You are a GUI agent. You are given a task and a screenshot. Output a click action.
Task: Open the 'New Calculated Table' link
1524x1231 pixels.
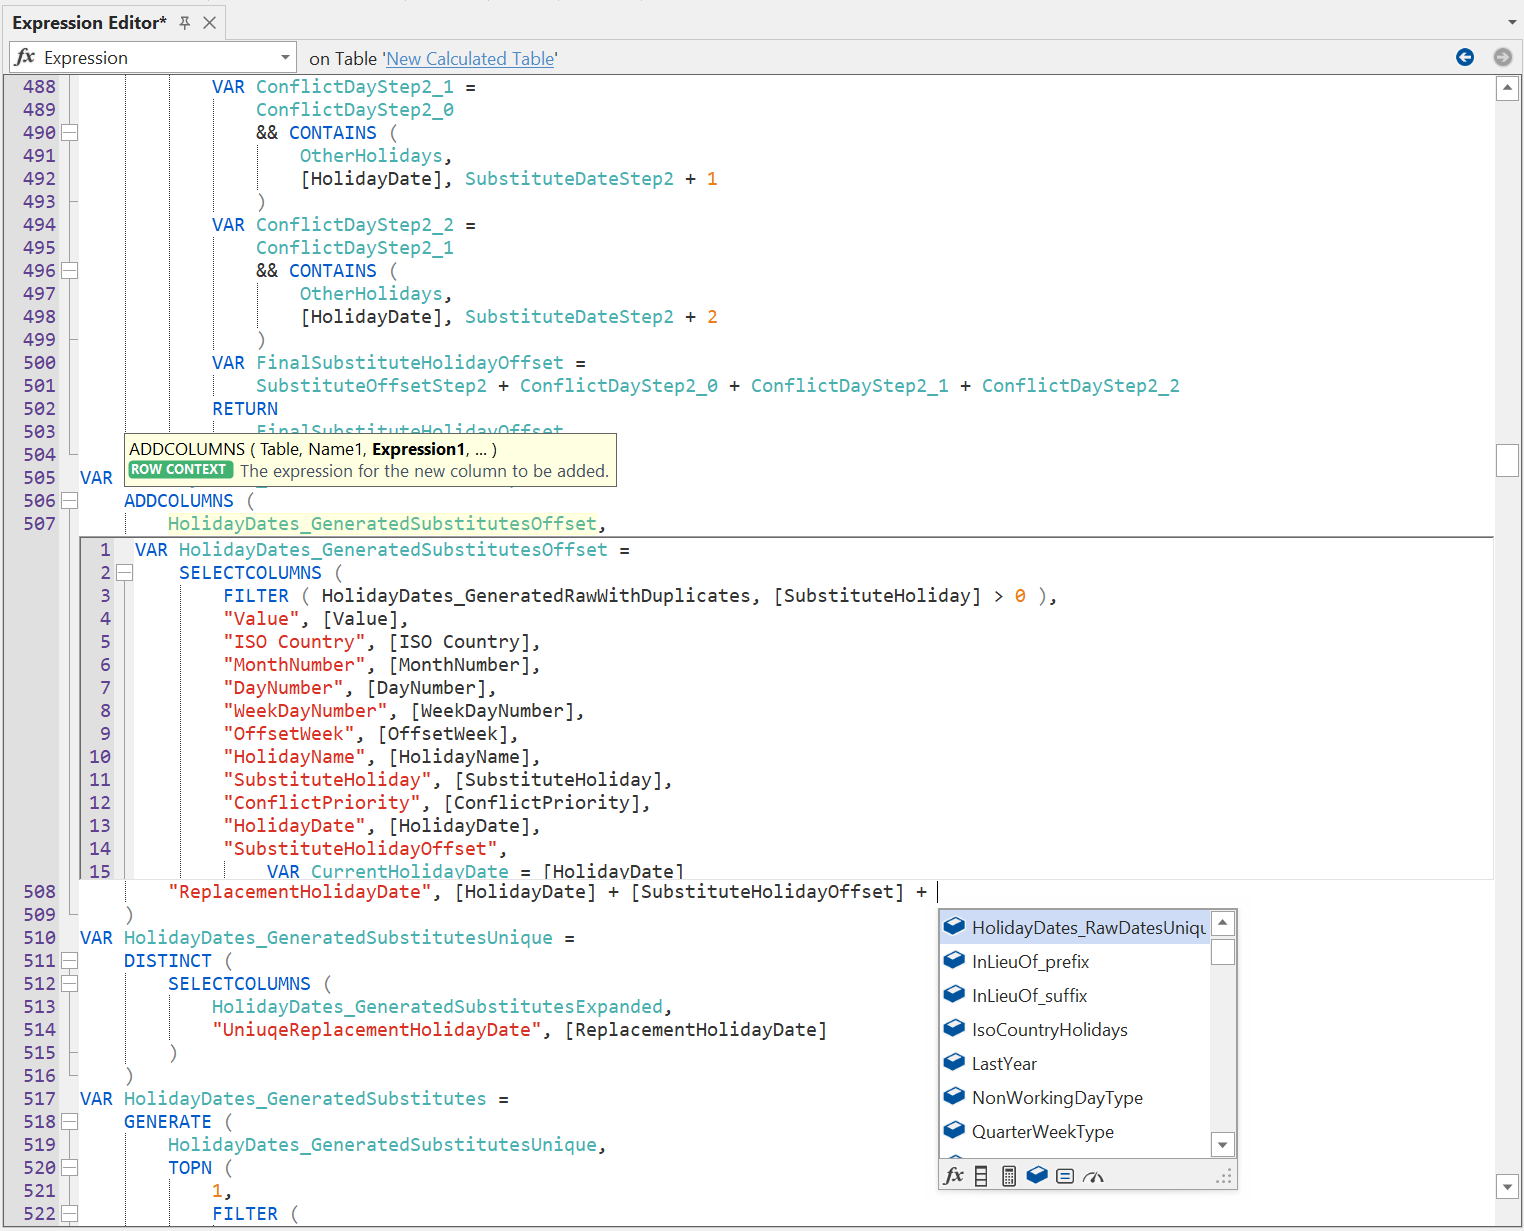(470, 59)
